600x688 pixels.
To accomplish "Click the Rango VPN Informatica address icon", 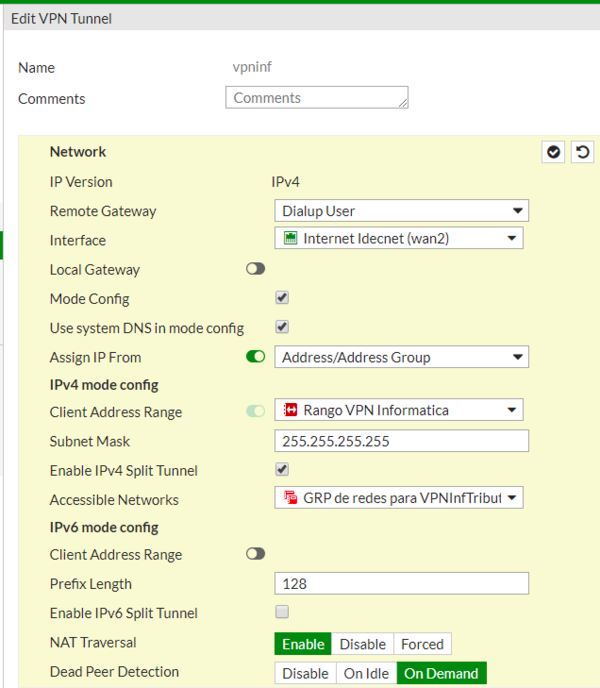I will (290, 411).
